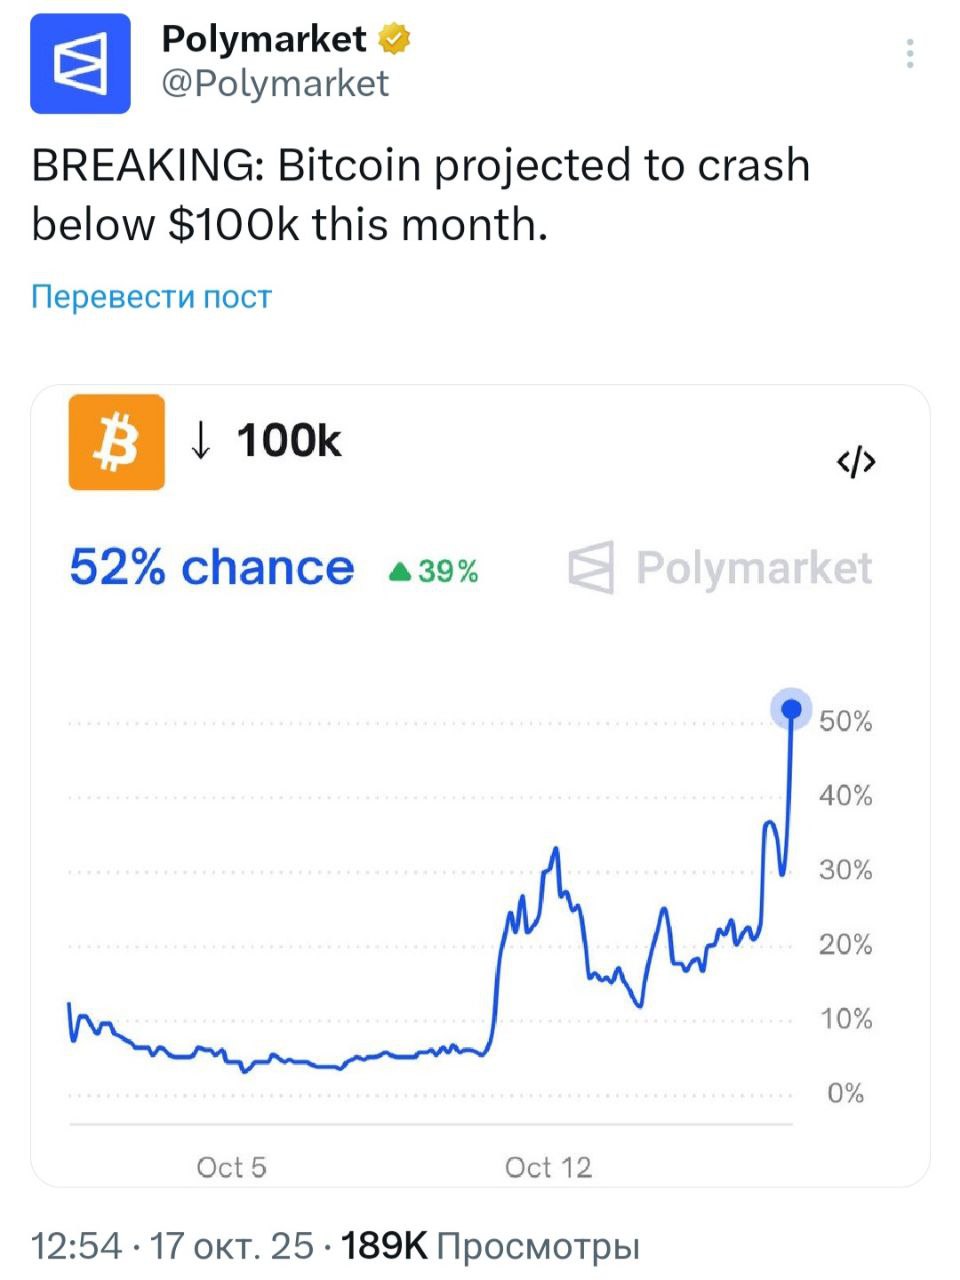
Task: Click the '52% chance' headline
Action: click(211, 568)
